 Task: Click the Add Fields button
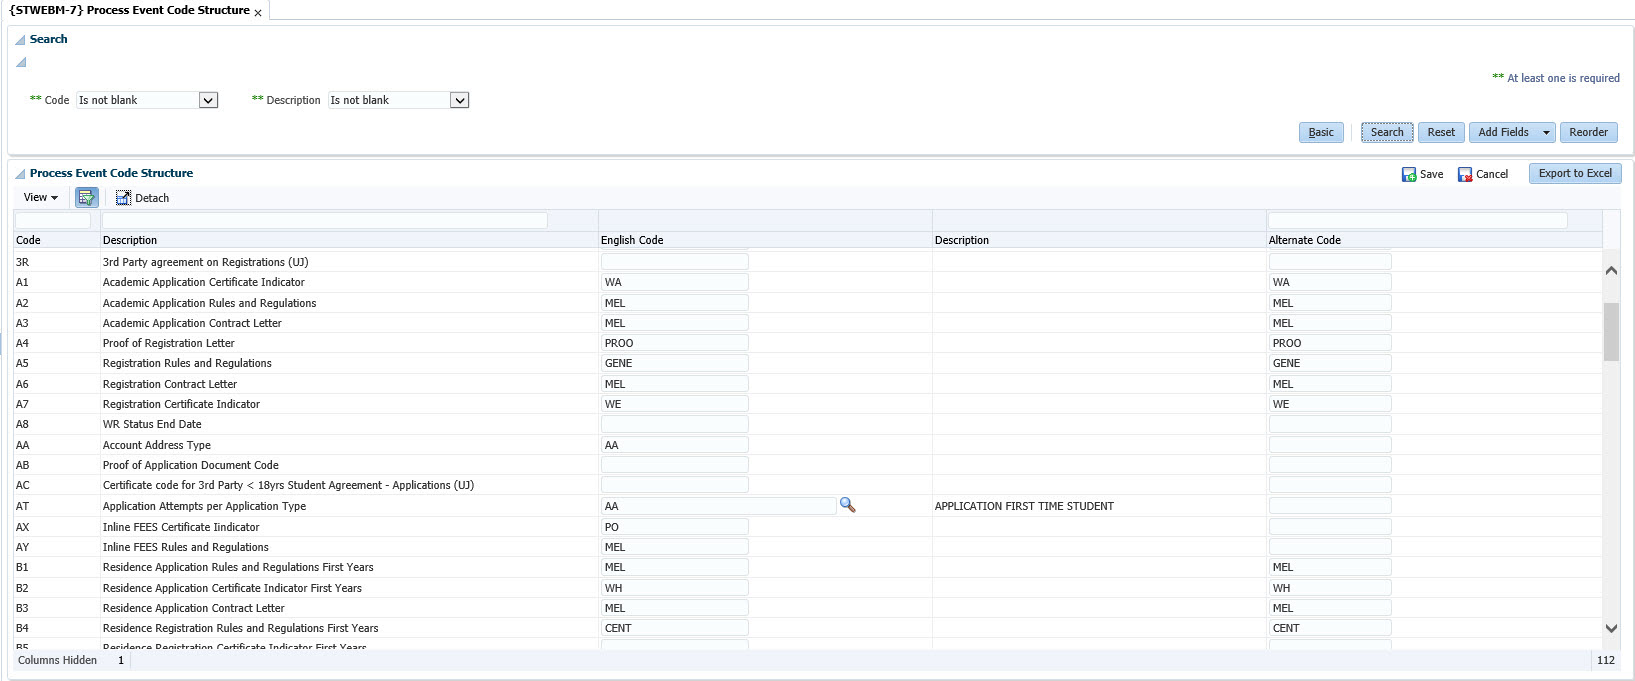point(1503,132)
